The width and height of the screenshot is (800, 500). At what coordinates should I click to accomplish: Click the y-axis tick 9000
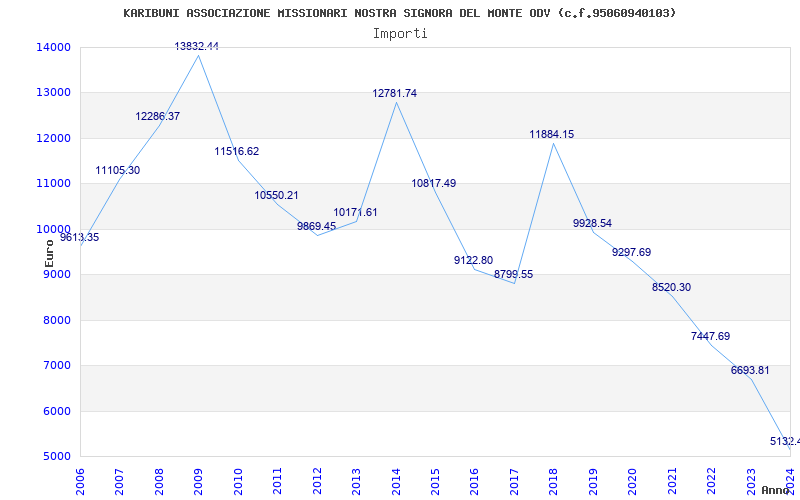[x=56, y=274]
